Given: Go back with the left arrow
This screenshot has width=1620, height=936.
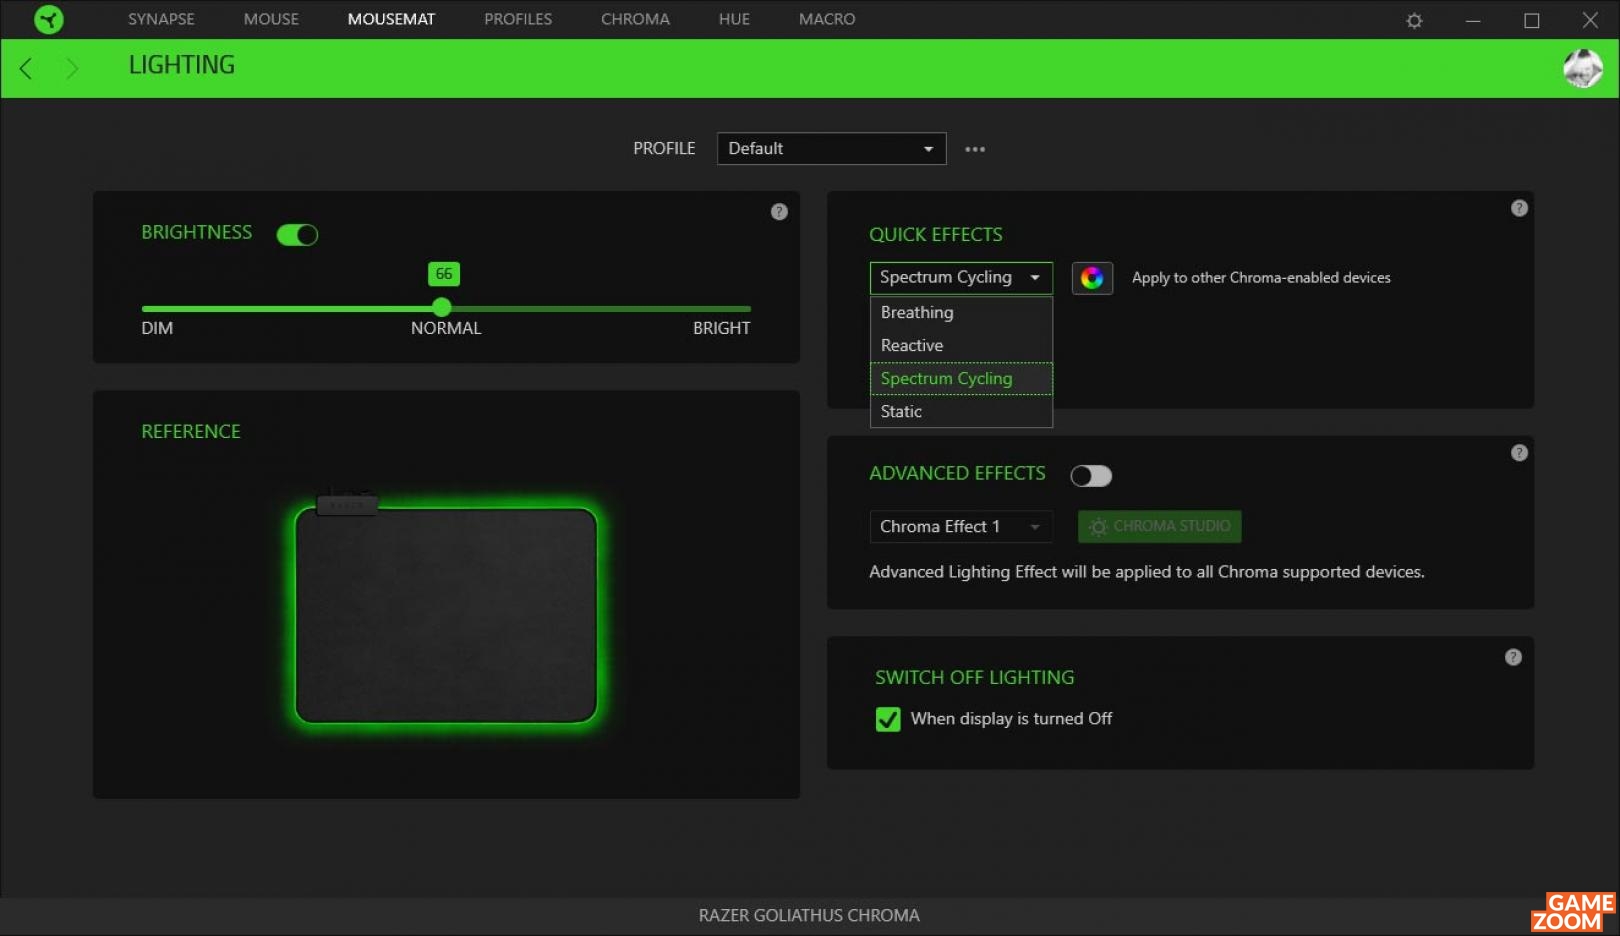Looking at the screenshot, I should click(x=27, y=68).
